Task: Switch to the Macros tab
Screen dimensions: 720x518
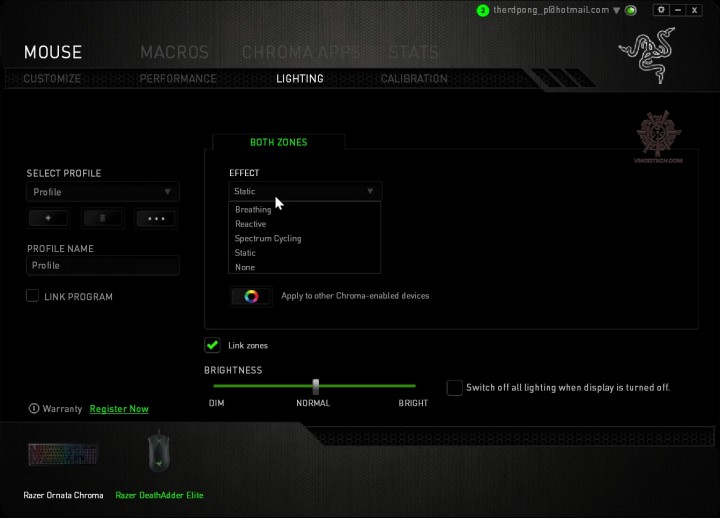Action: click(x=174, y=52)
